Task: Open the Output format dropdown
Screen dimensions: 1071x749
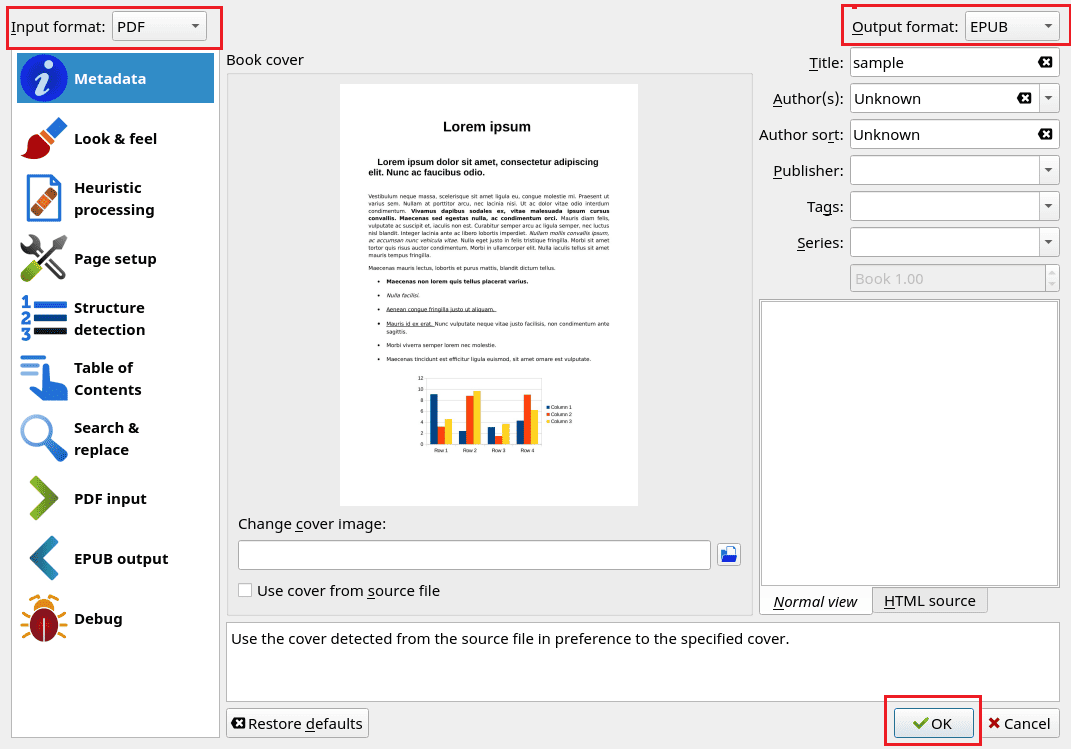Action: point(1012,27)
